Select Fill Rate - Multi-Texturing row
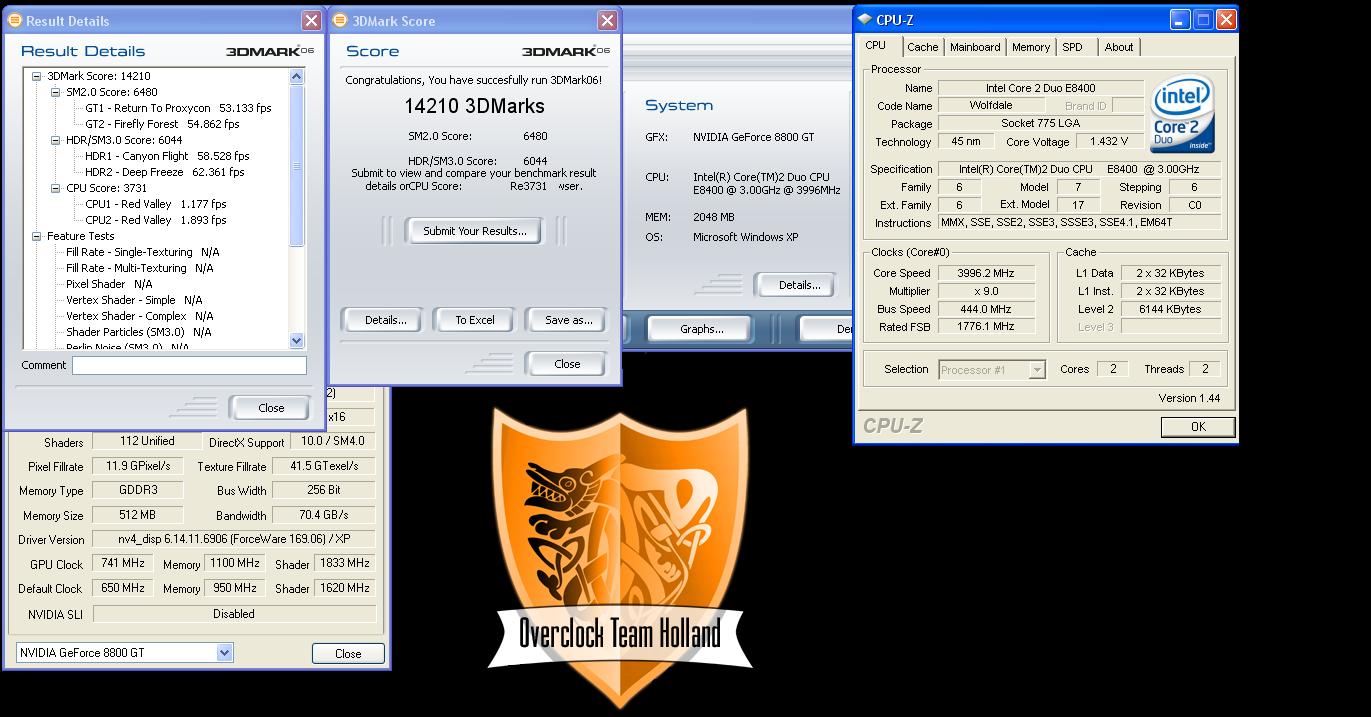Image resolution: width=1371 pixels, height=717 pixels. 140,268
